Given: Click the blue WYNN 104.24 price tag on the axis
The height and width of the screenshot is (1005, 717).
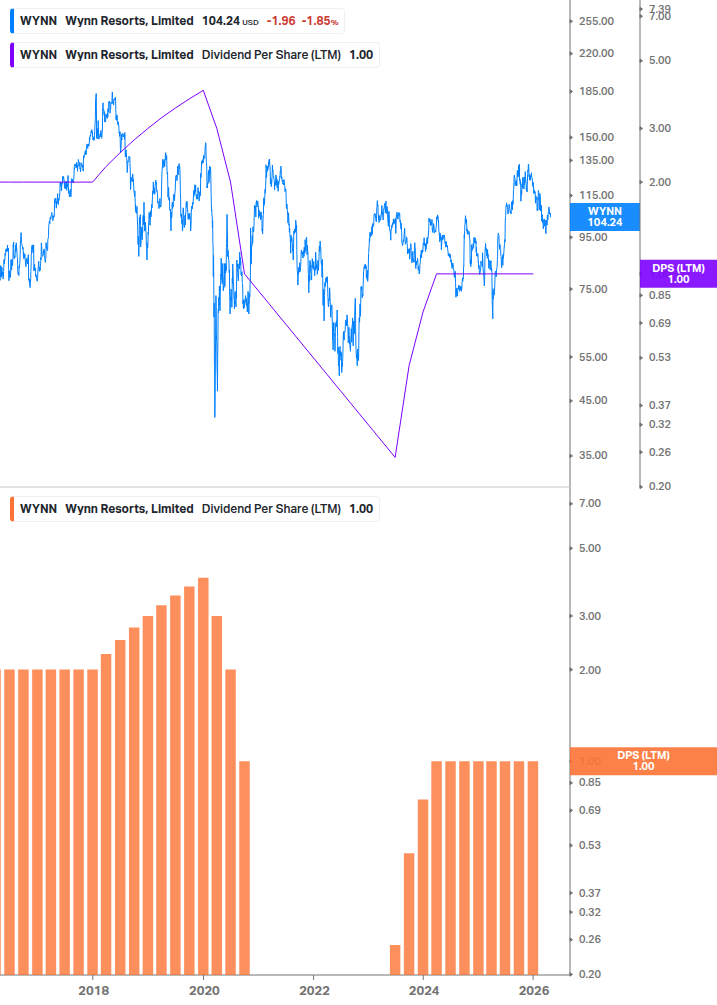Looking at the screenshot, I should (x=605, y=217).
